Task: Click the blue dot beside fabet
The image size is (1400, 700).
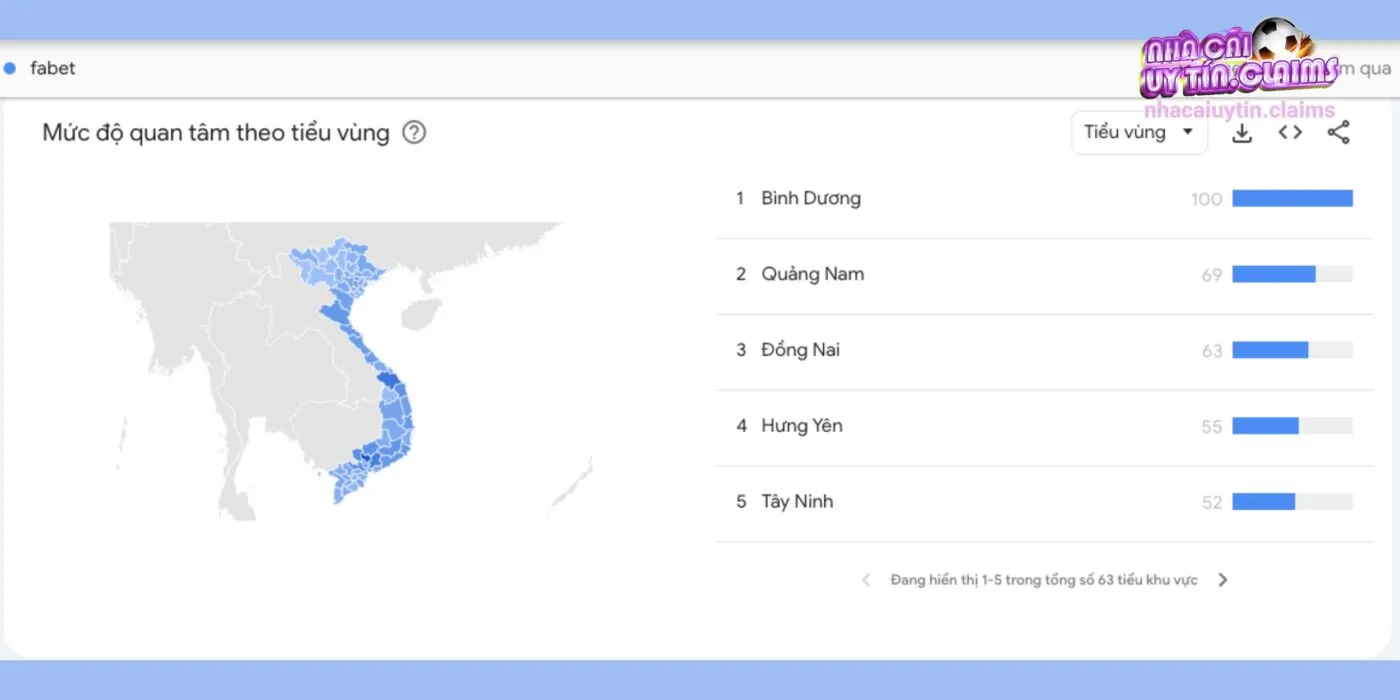Action: click(10, 68)
